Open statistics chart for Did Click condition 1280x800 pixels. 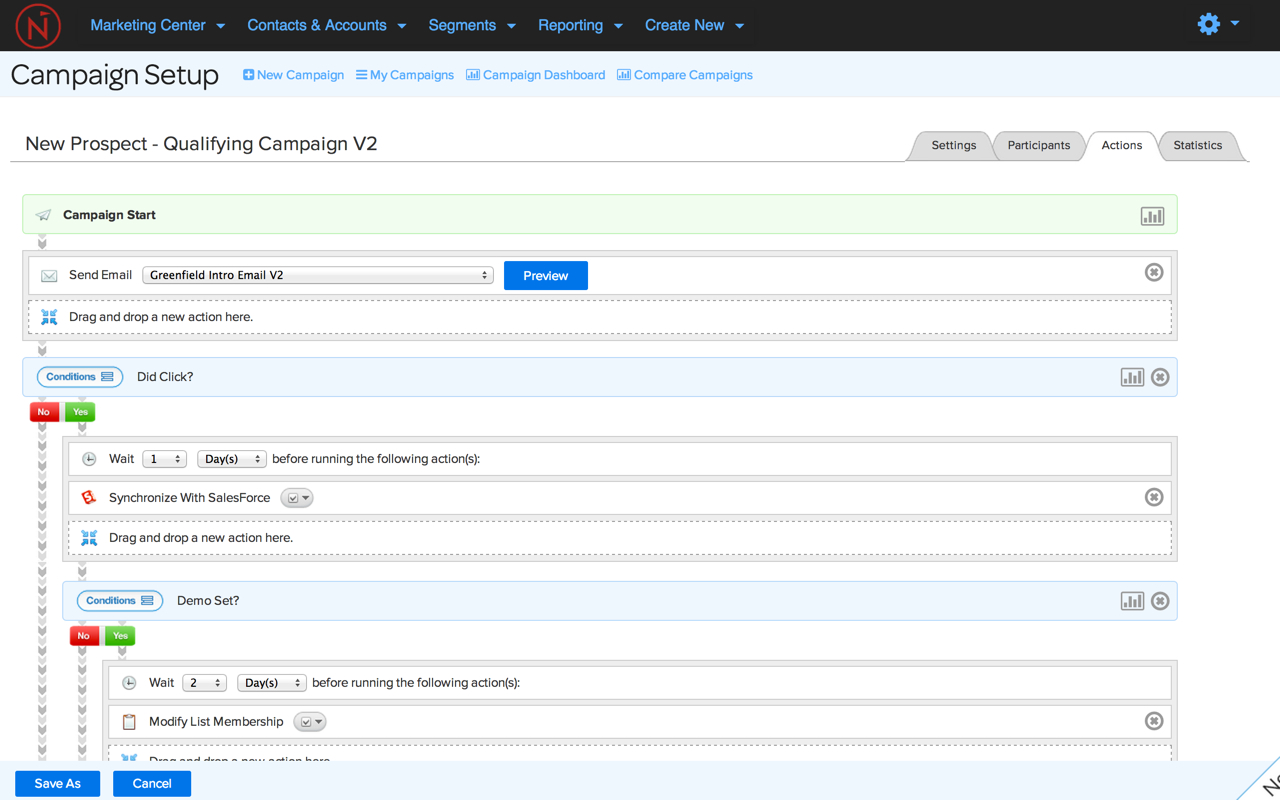click(1132, 377)
